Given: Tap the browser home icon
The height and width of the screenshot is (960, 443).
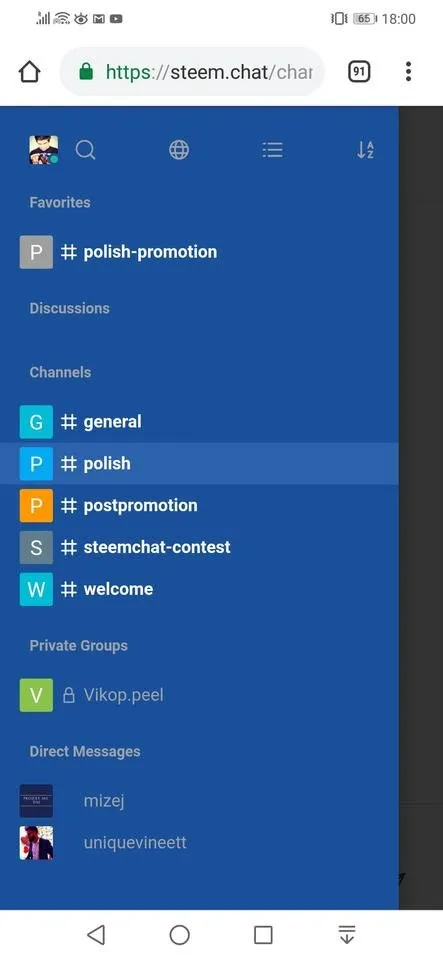Looking at the screenshot, I should 29,72.
